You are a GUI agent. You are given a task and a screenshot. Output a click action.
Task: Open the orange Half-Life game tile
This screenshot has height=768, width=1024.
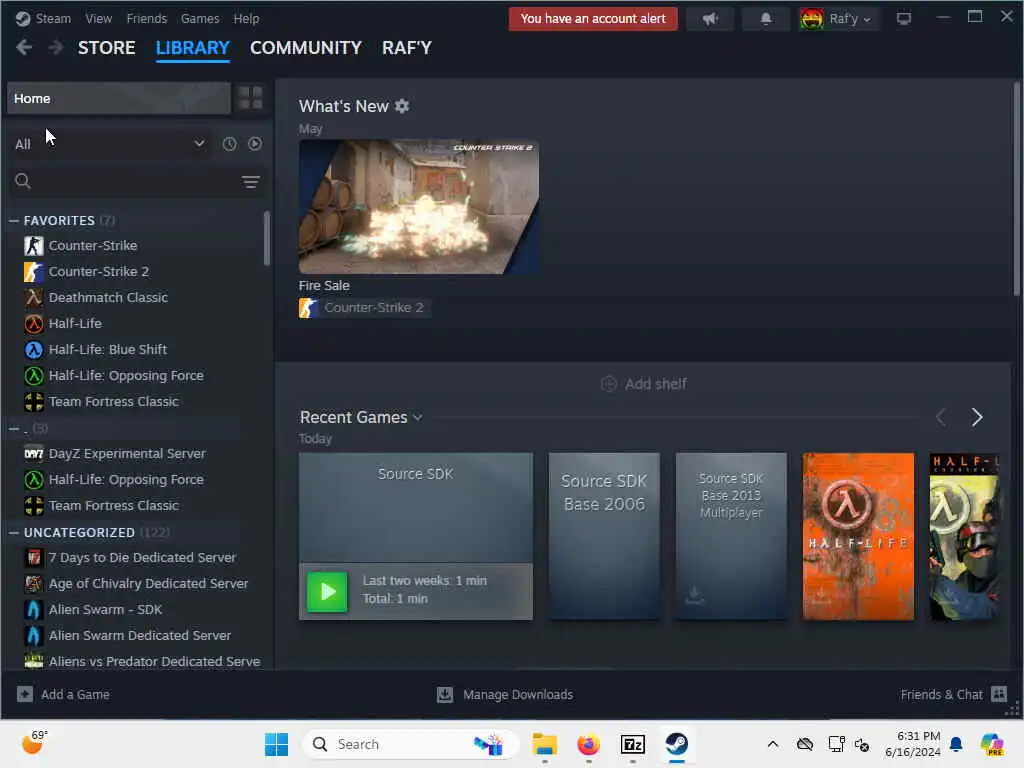(x=858, y=536)
